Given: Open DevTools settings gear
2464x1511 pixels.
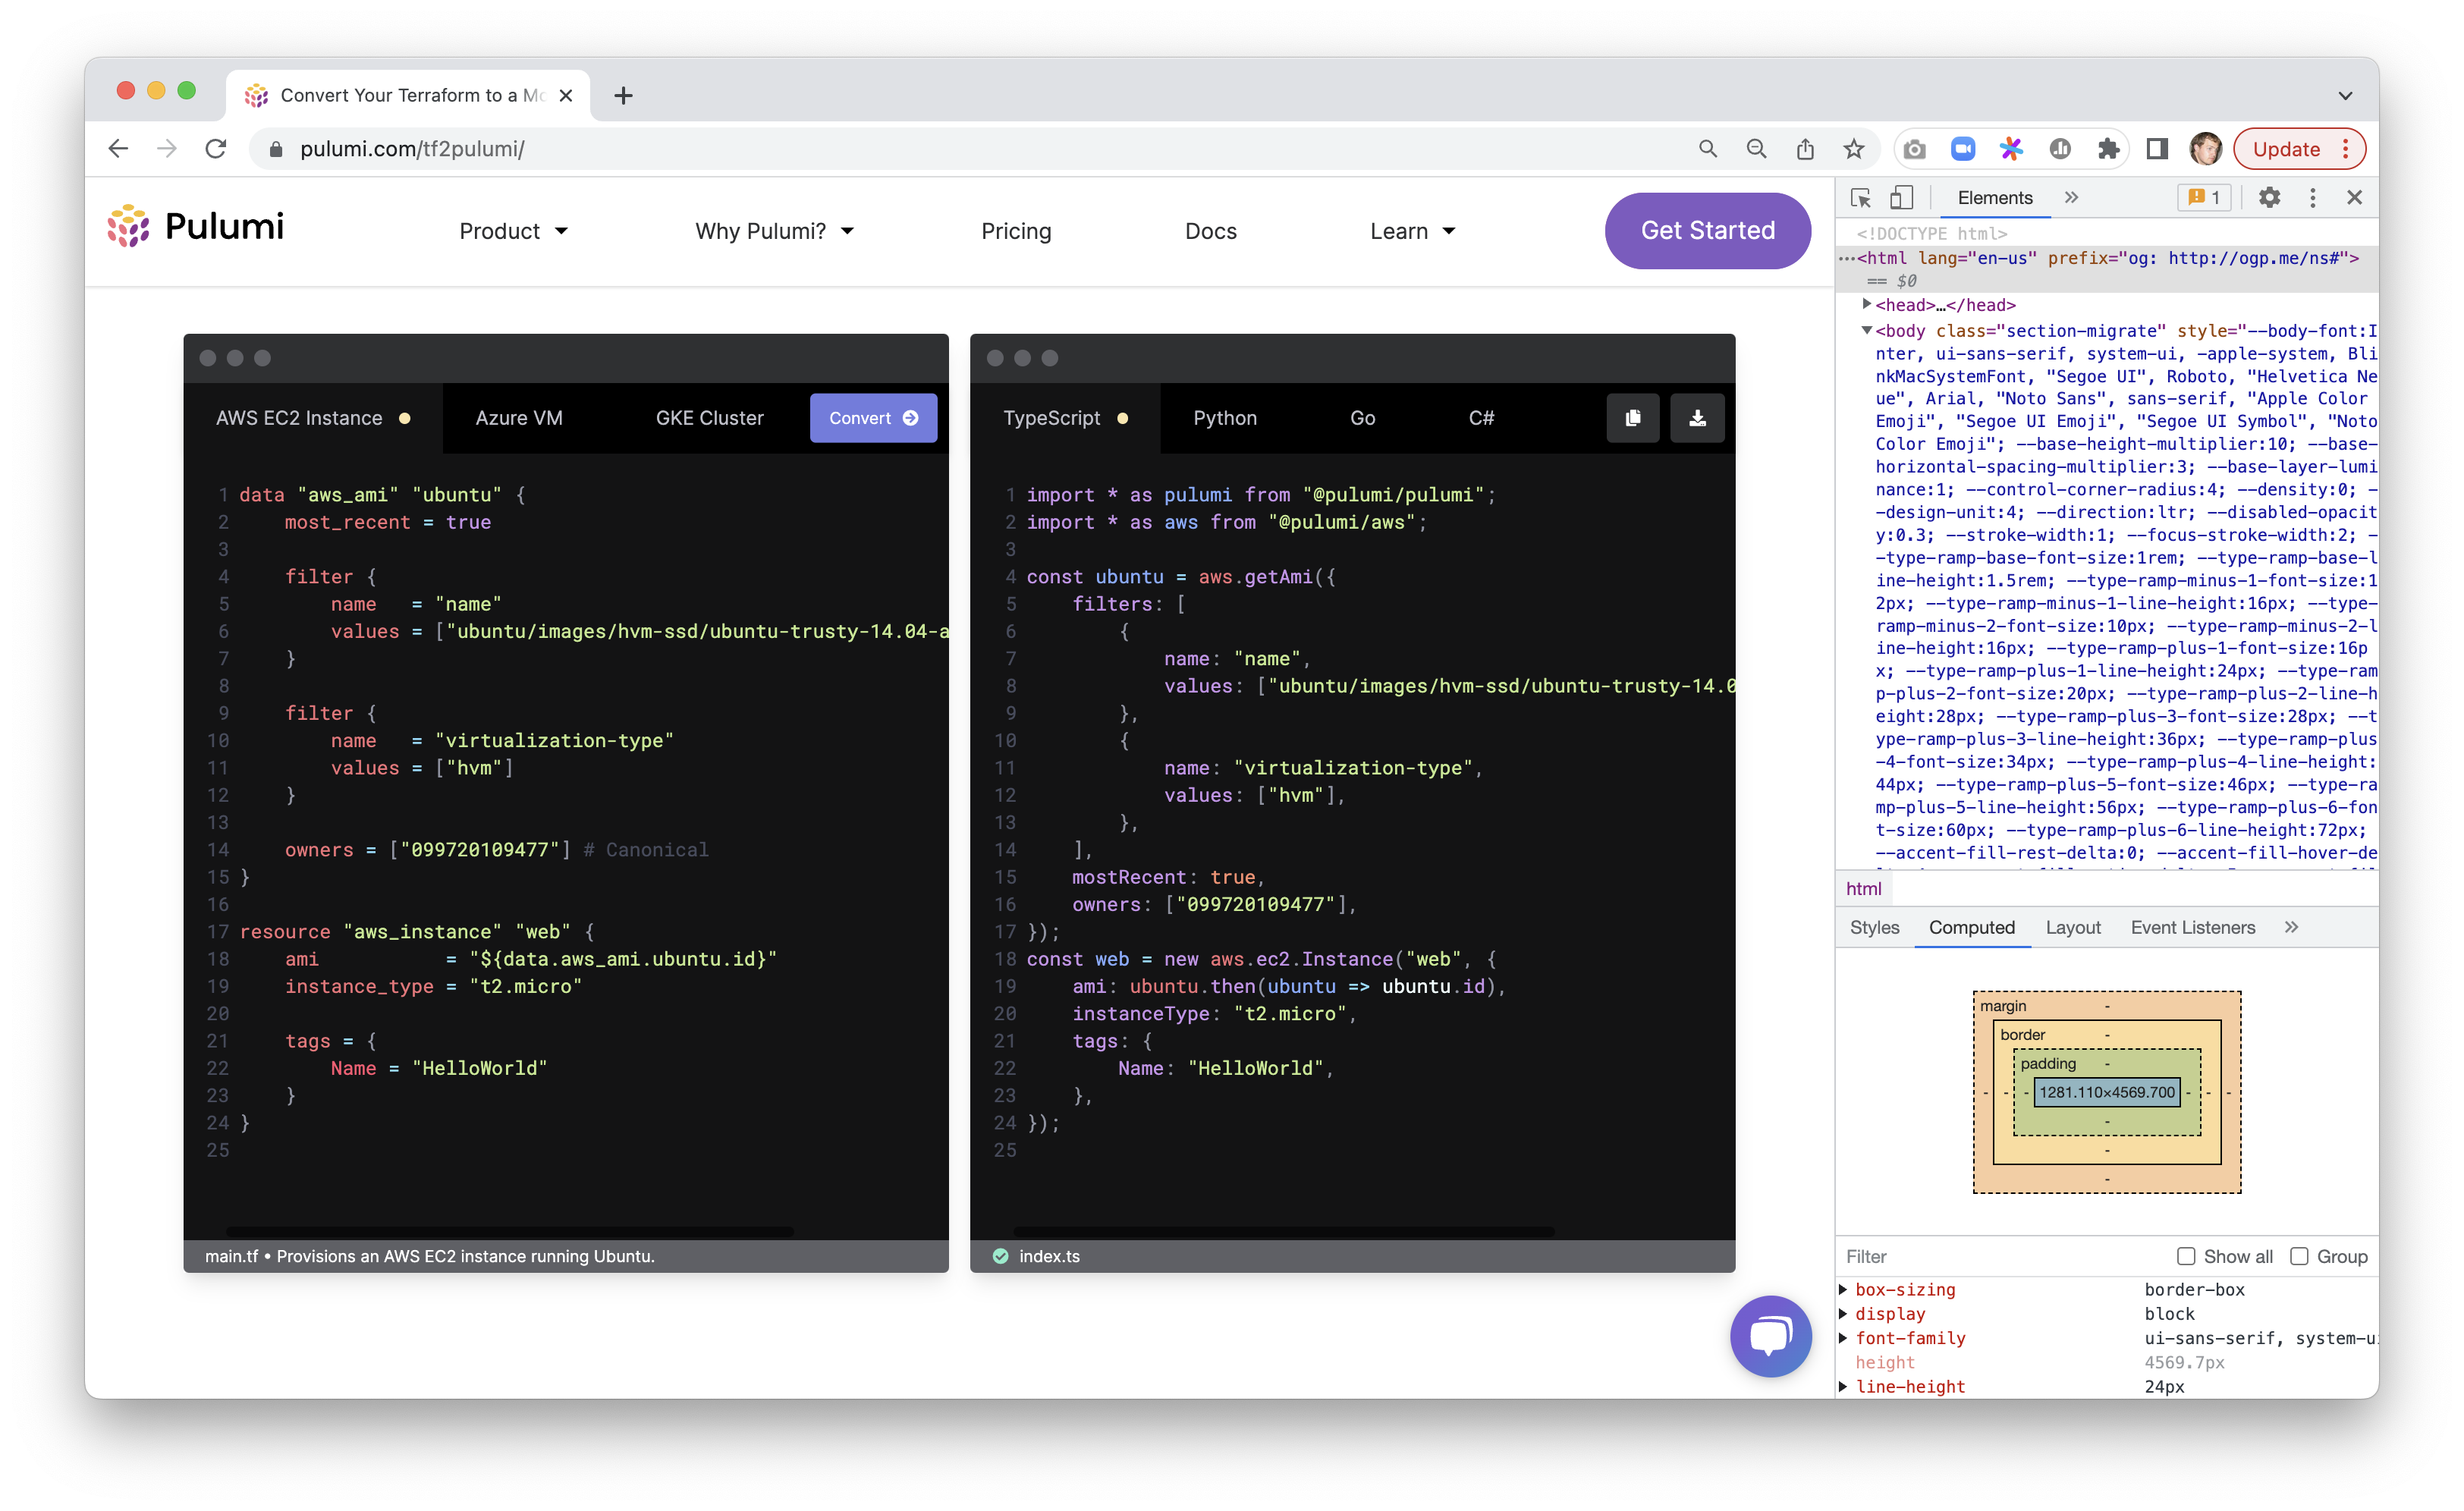Looking at the screenshot, I should point(2269,198).
